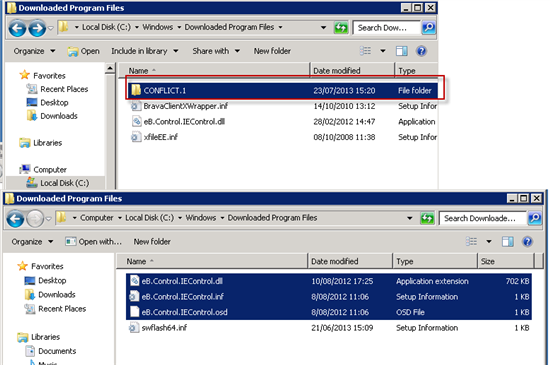Expand Share with dropdown
Viewport: 550px width, 365px height.
tap(237, 51)
